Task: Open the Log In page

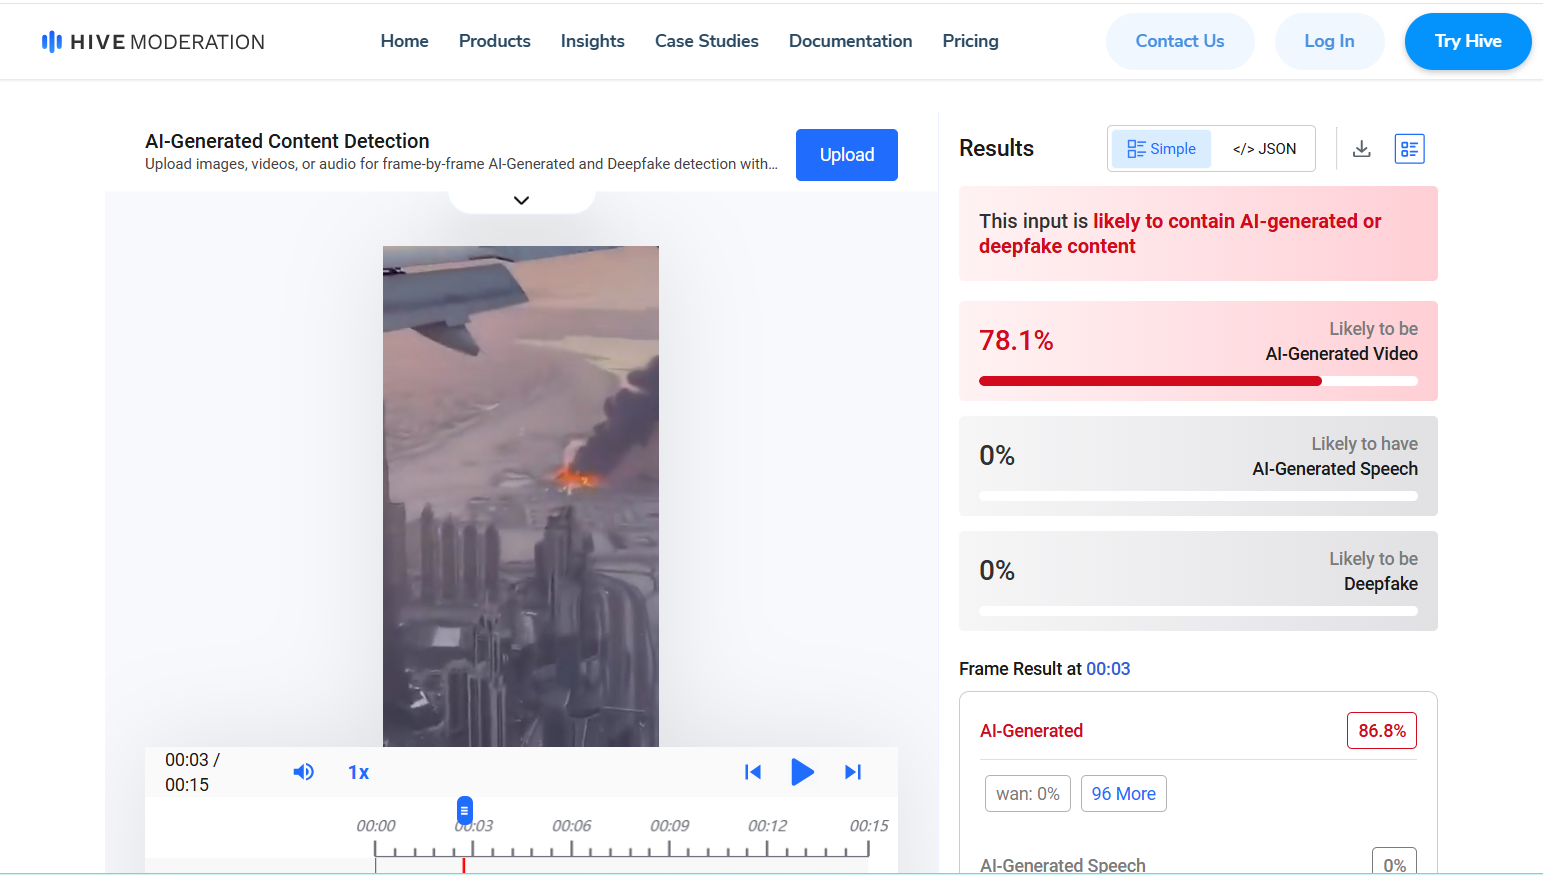Action: pyautogui.click(x=1329, y=41)
